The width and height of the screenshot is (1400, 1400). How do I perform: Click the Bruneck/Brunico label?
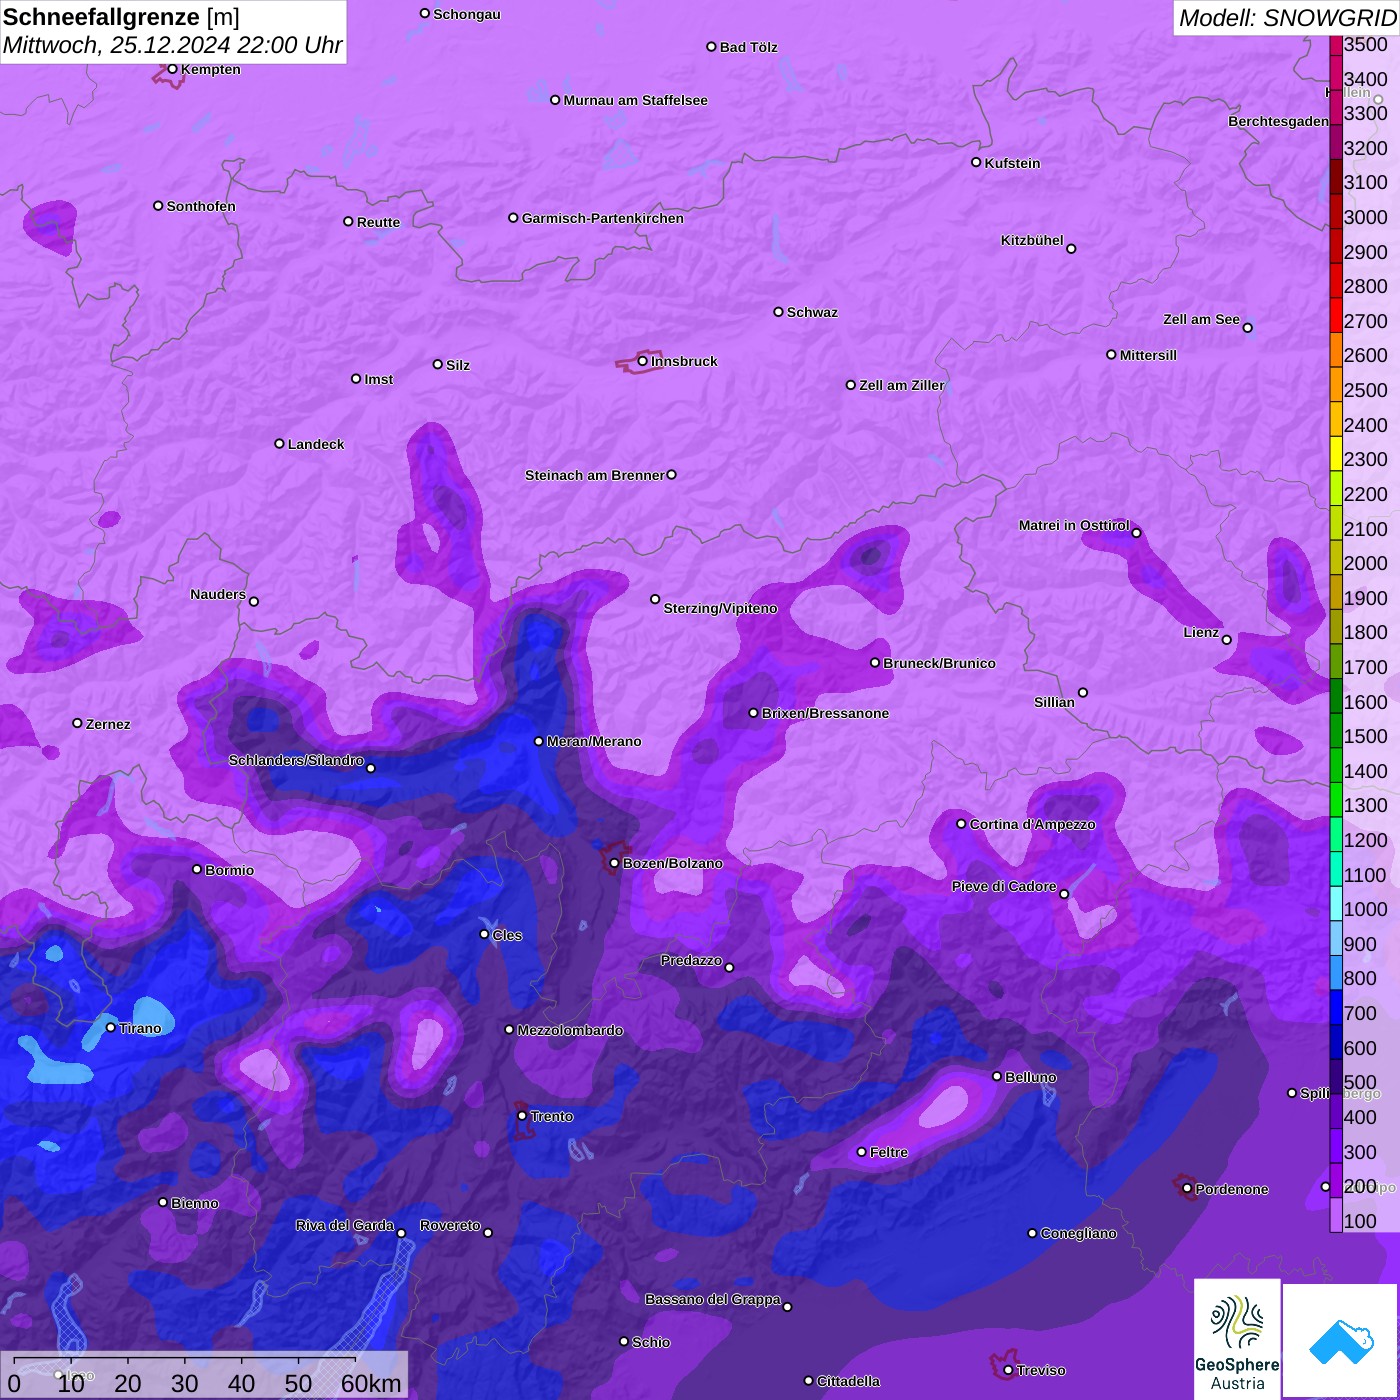click(939, 663)
